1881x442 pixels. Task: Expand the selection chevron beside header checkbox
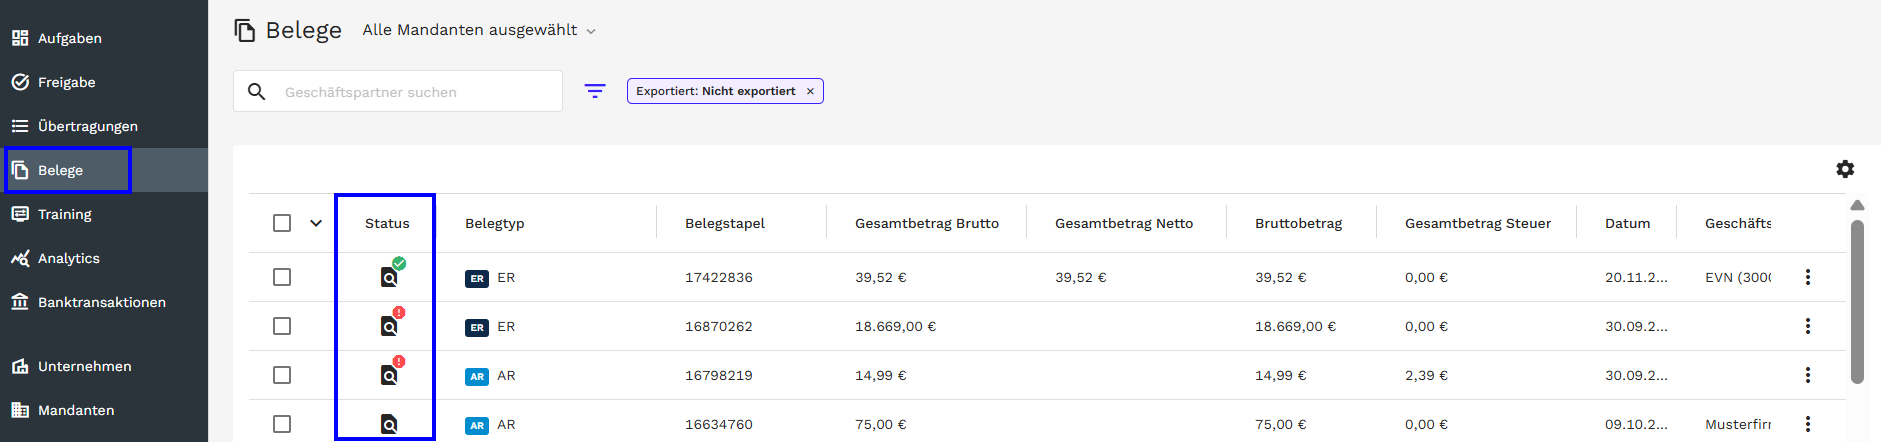point(316,223)
